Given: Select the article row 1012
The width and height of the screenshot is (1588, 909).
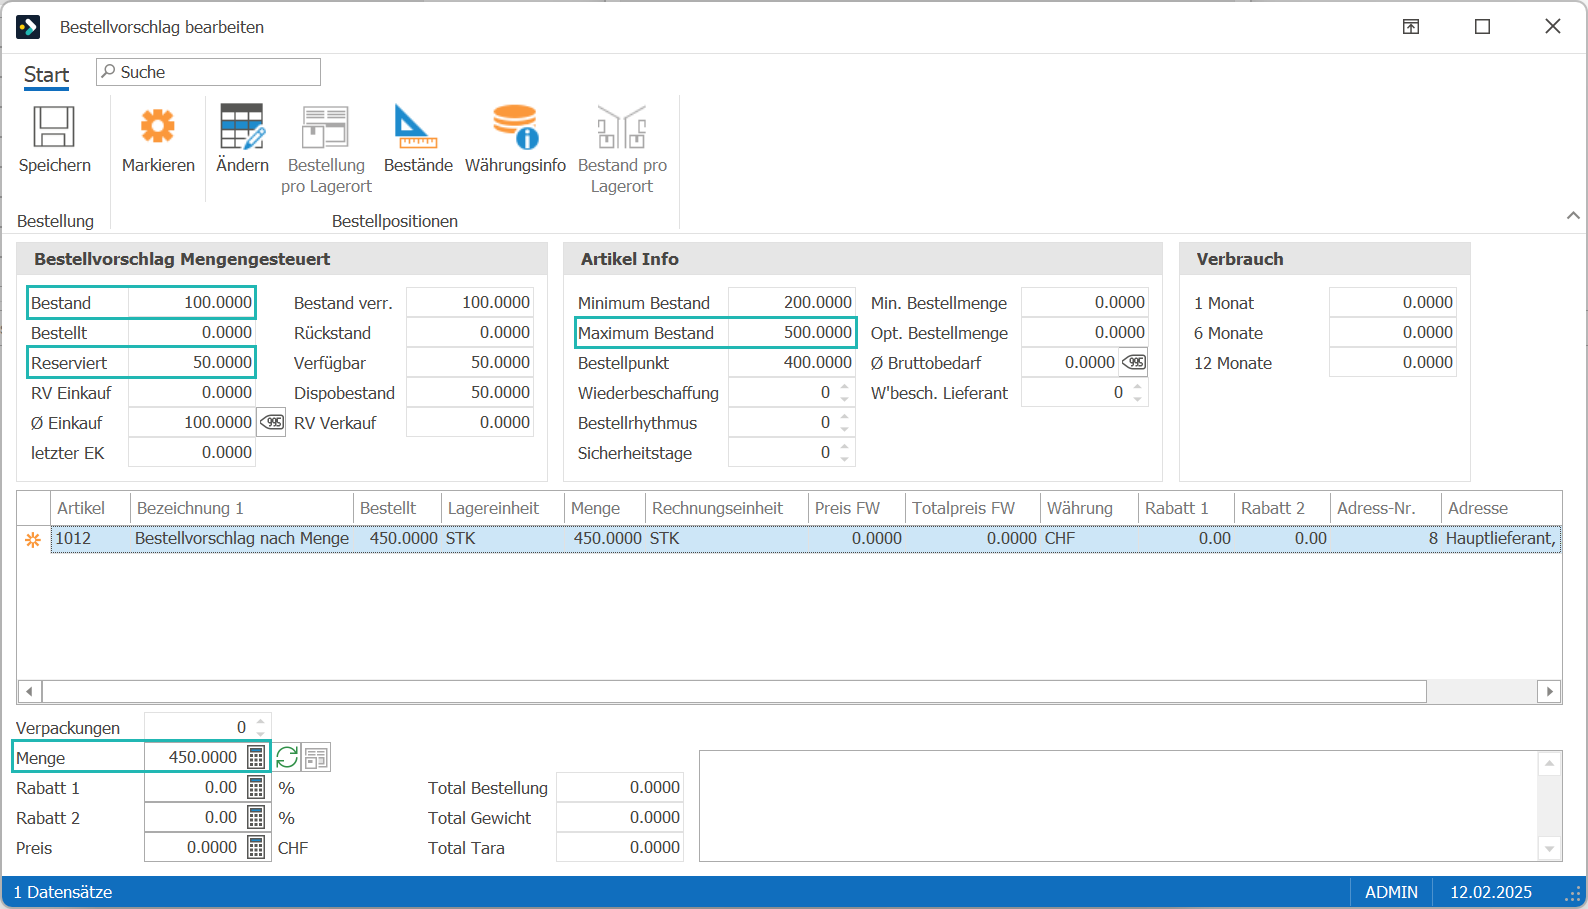Looking at the screenshot, I should coord(806,538).
